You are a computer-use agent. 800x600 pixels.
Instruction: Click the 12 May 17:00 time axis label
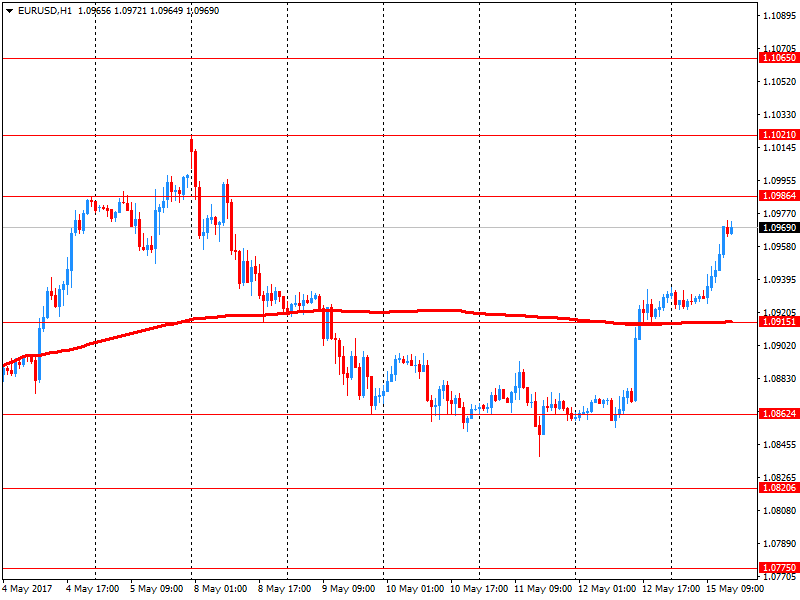[x=671, y=589]
